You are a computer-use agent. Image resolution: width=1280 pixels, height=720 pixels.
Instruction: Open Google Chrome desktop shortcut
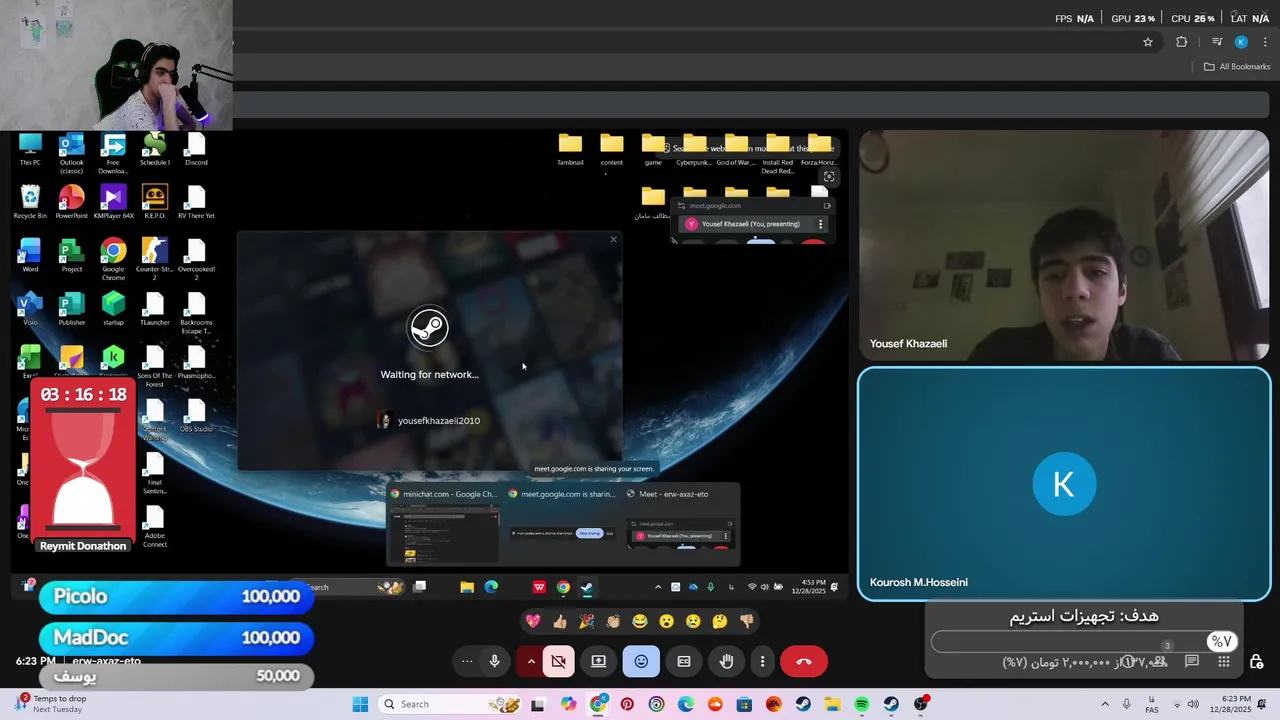pyautogui.click(x=113, y=257)
